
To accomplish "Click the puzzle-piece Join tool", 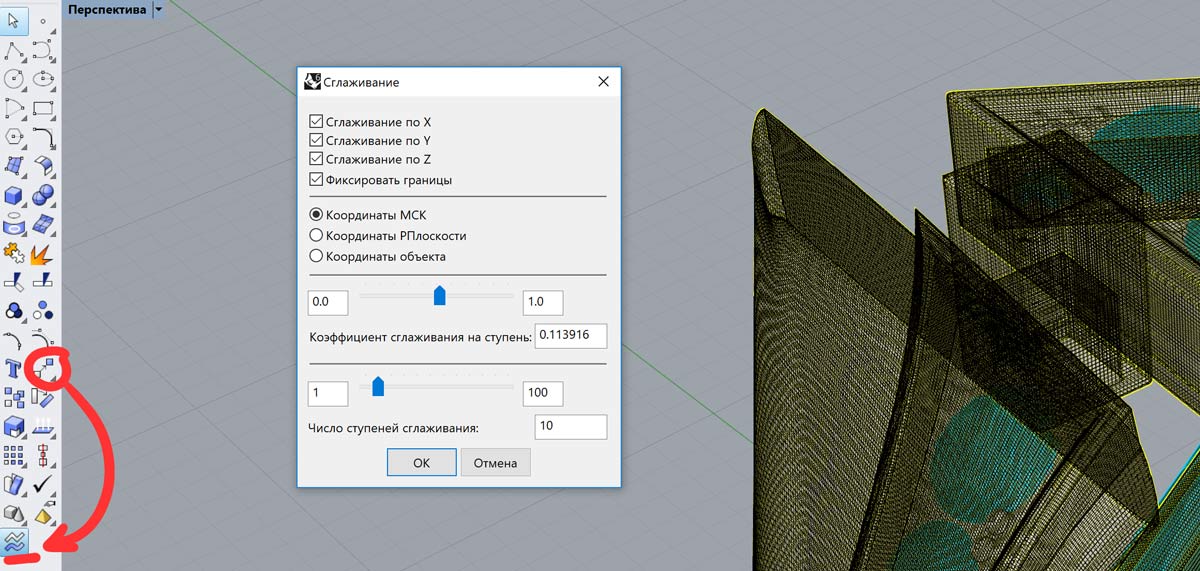I will [x=14, y=252].
